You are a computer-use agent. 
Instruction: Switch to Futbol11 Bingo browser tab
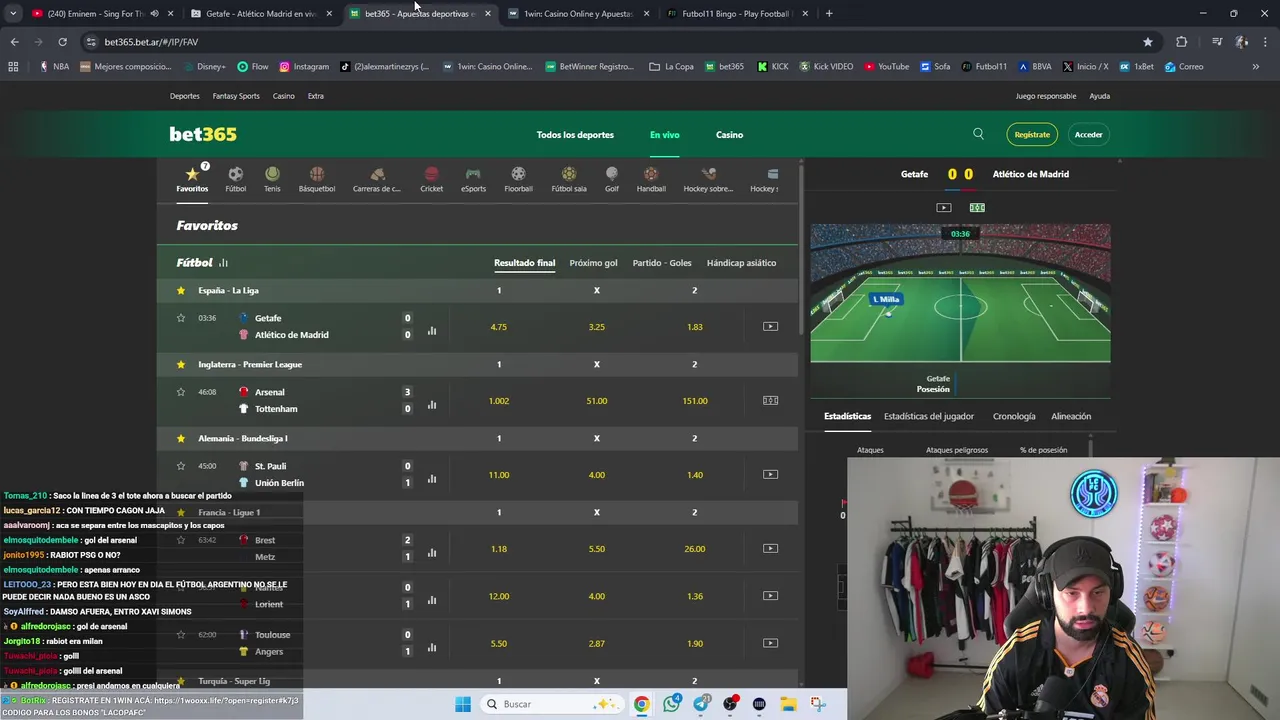click(738, 13)
